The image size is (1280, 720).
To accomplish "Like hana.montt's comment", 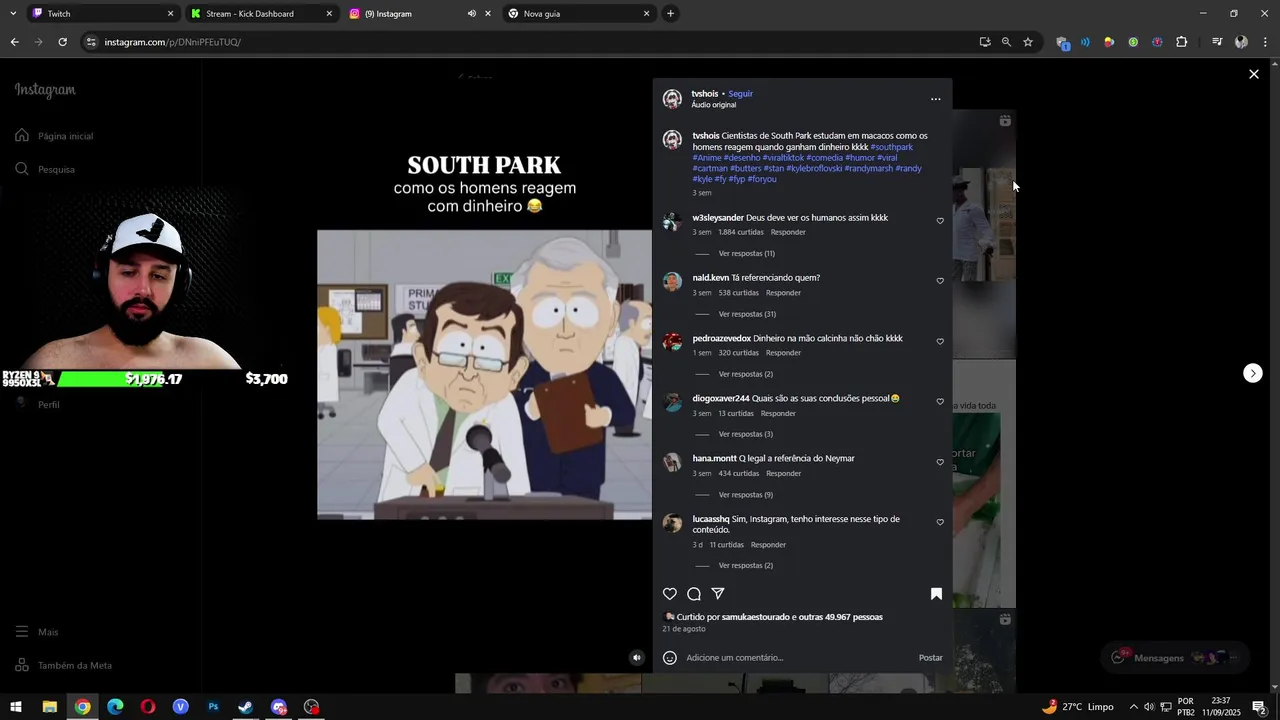I will click(940, 462).
